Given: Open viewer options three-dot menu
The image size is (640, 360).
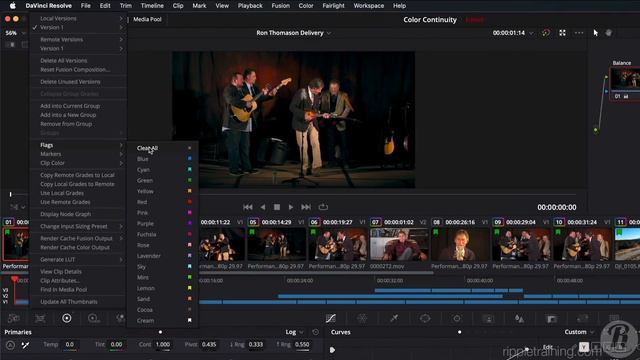Looking at the screenshot, I should 579,33.
